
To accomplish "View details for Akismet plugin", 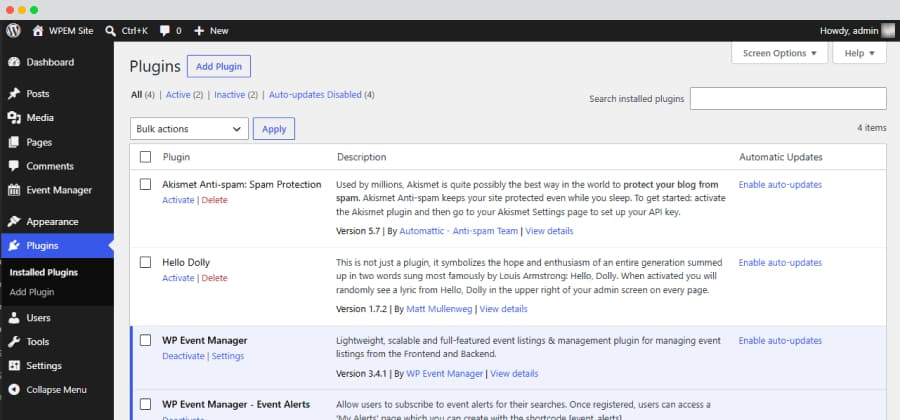I will (x=549, y=231).
